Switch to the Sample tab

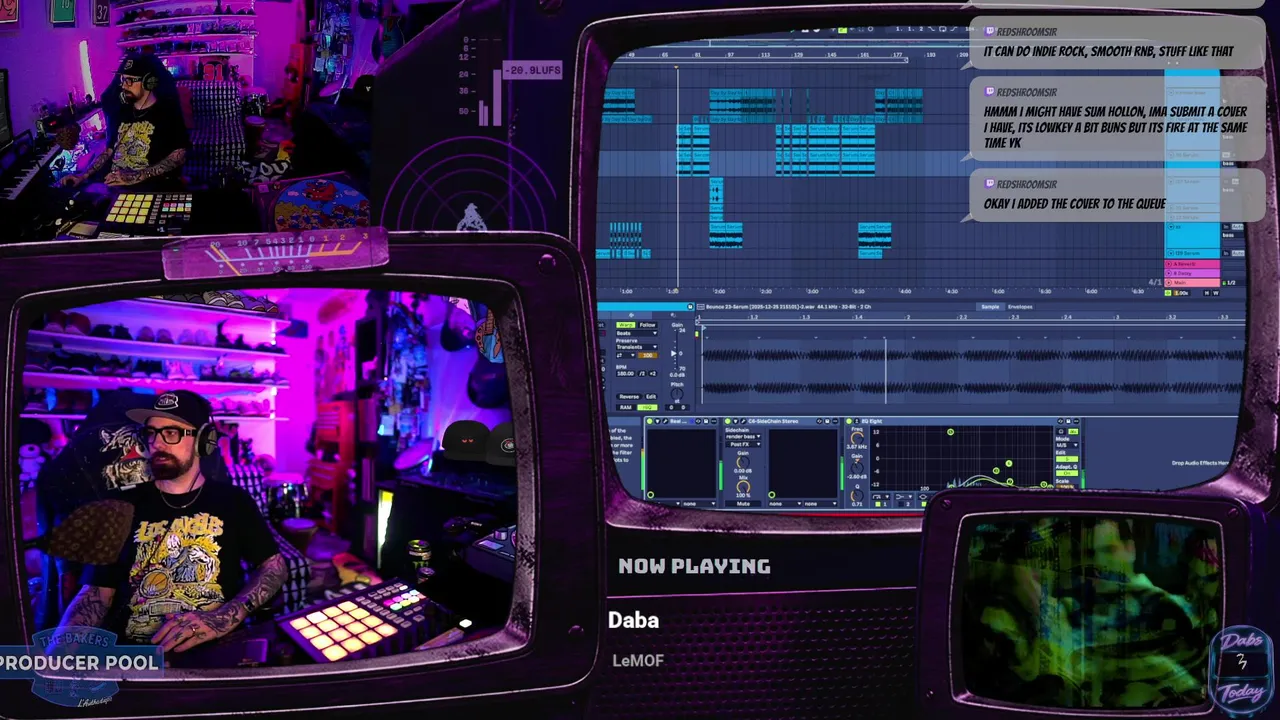(x=990, y=306)
